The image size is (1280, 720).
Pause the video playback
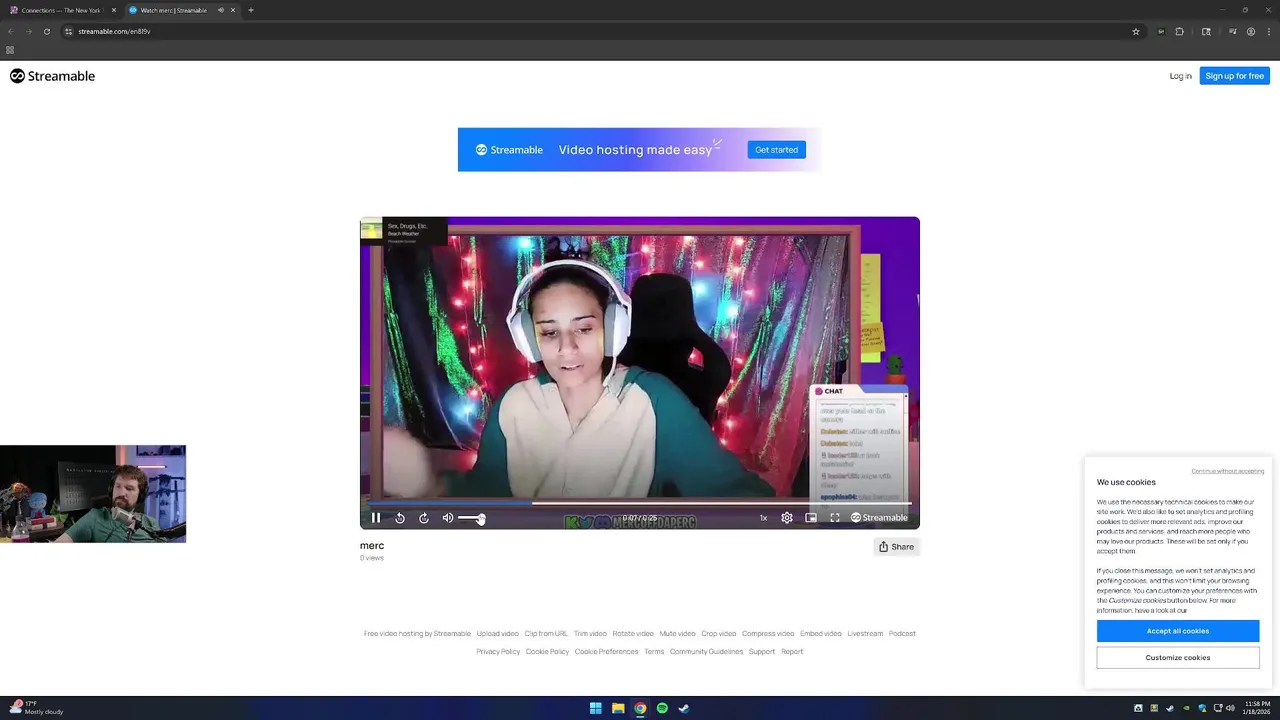click(376, 517)
